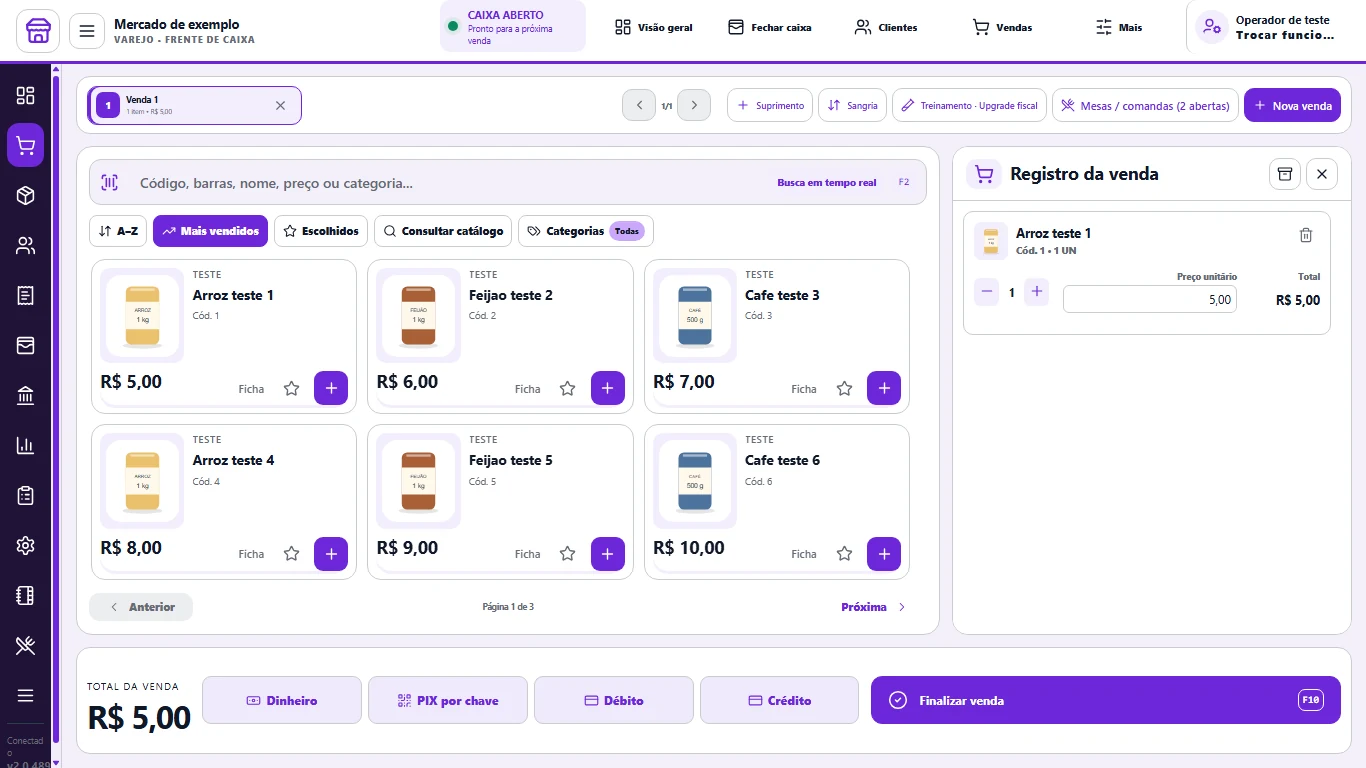Choose Dinheiro payment method
This screenshot has width=1366, height=768.
point(282,700)
